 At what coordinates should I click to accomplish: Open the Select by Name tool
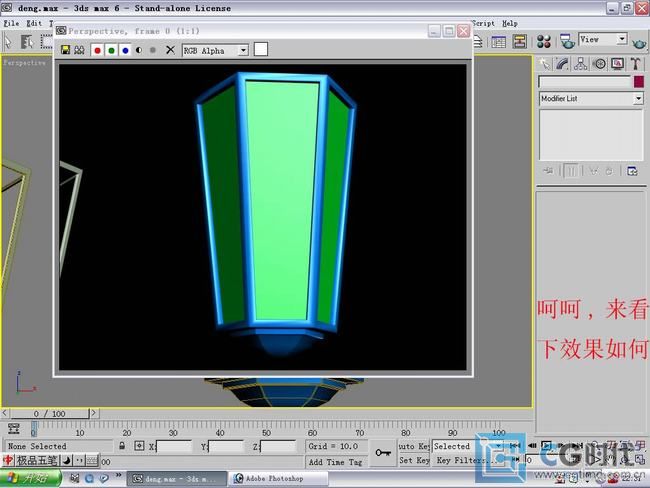[27, 41]
